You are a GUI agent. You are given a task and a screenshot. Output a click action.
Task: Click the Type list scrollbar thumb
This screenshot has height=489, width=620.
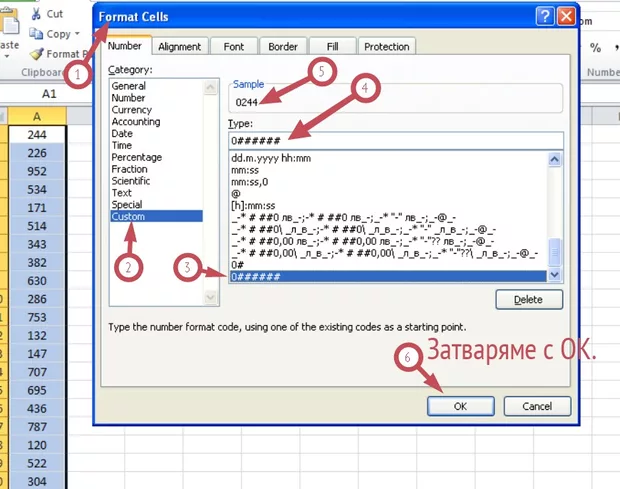[555, 252]
